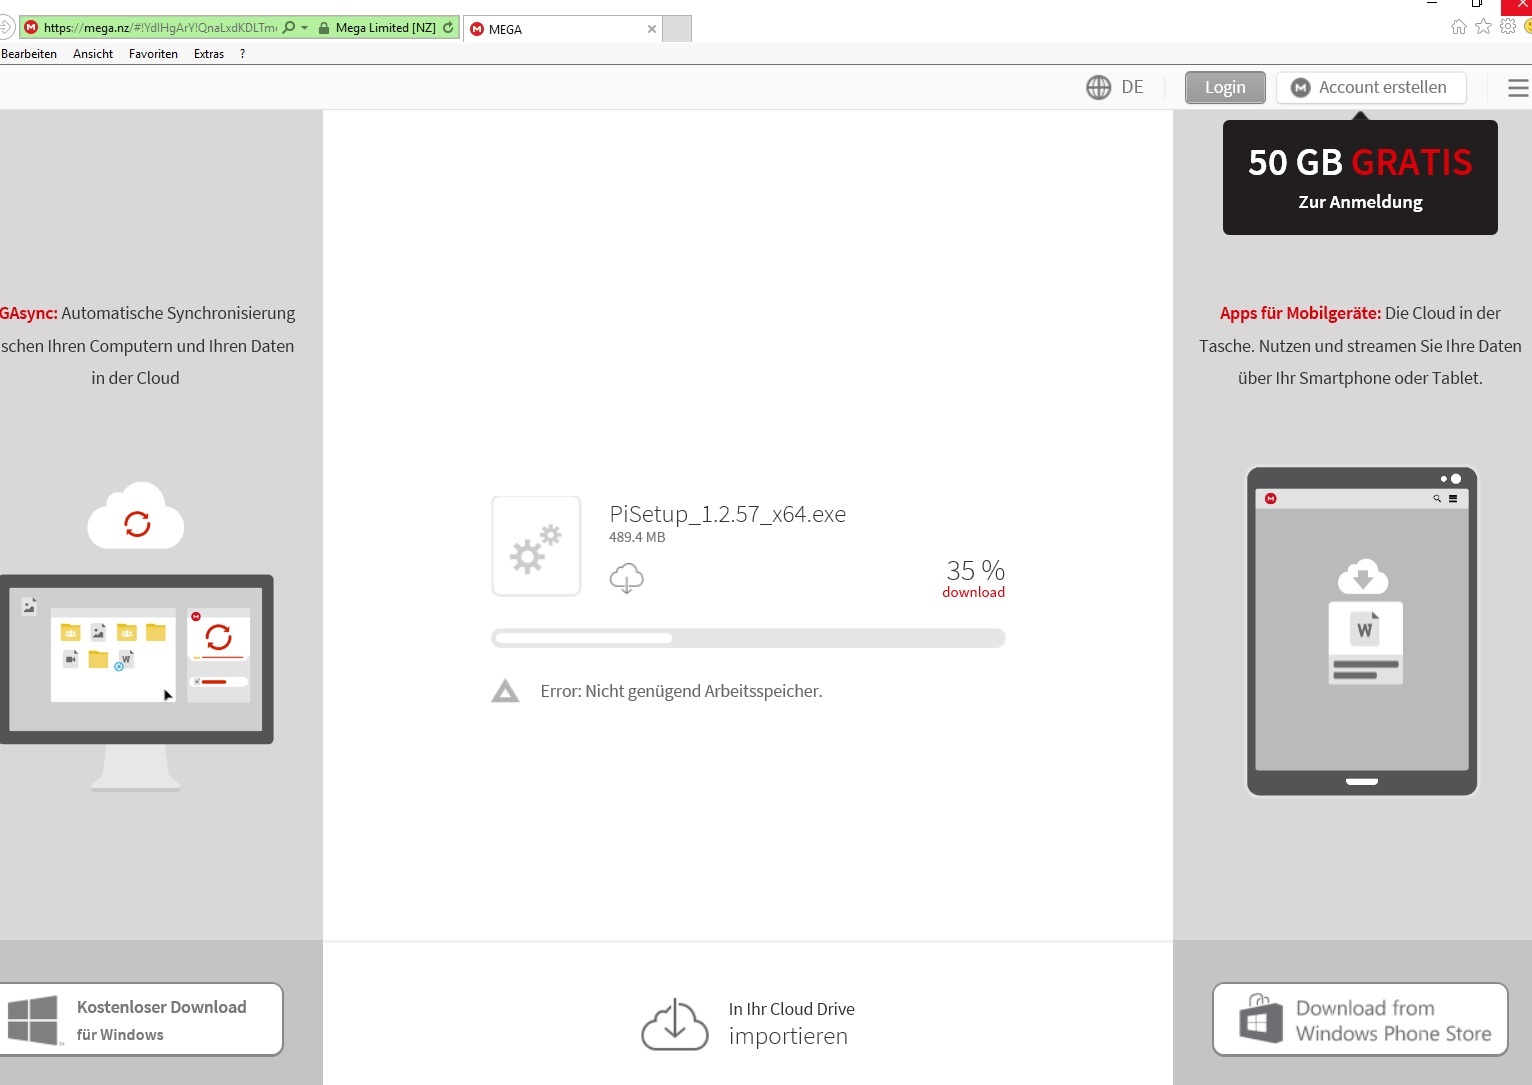The height and width of the screenshot is (1085, 1532).
Task: Click the tablet illustration
Action: pos(1362,632)
